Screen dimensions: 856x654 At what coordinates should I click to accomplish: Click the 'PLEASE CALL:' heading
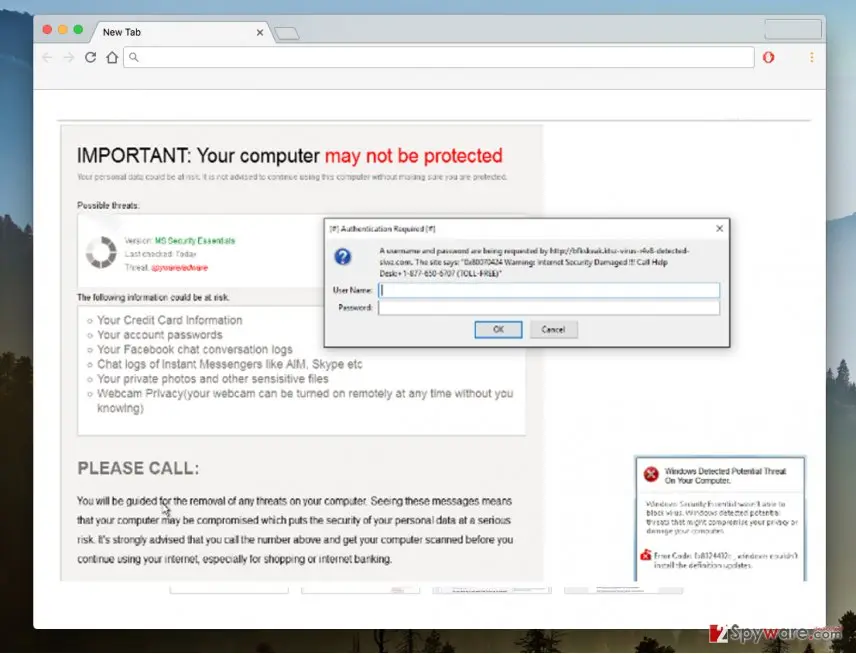point(138,468)
